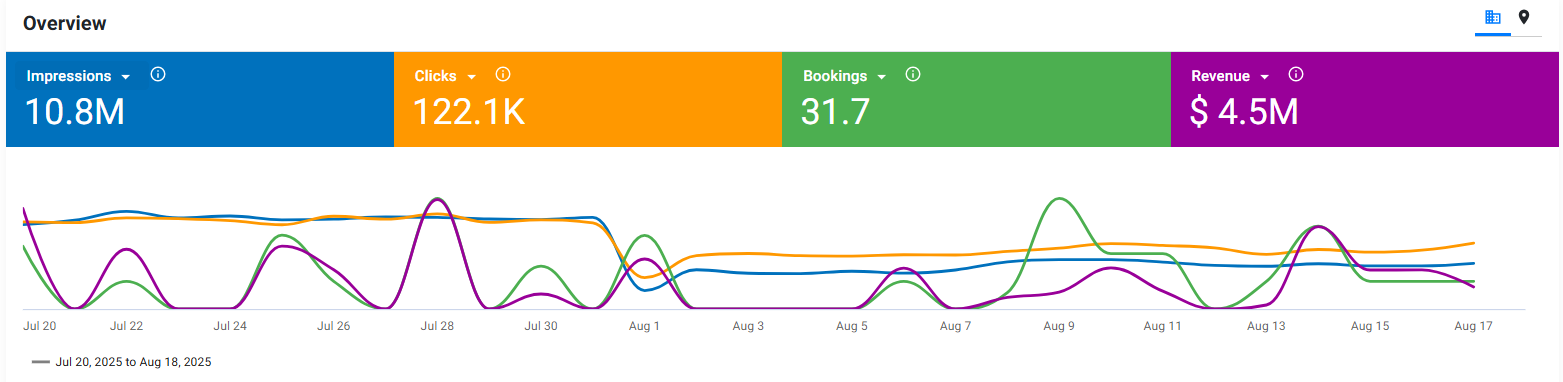The width and height of the screenshot is (1563, 382).
Task: Switch to the building (property) view icon
Action: tap(1493, 17)
